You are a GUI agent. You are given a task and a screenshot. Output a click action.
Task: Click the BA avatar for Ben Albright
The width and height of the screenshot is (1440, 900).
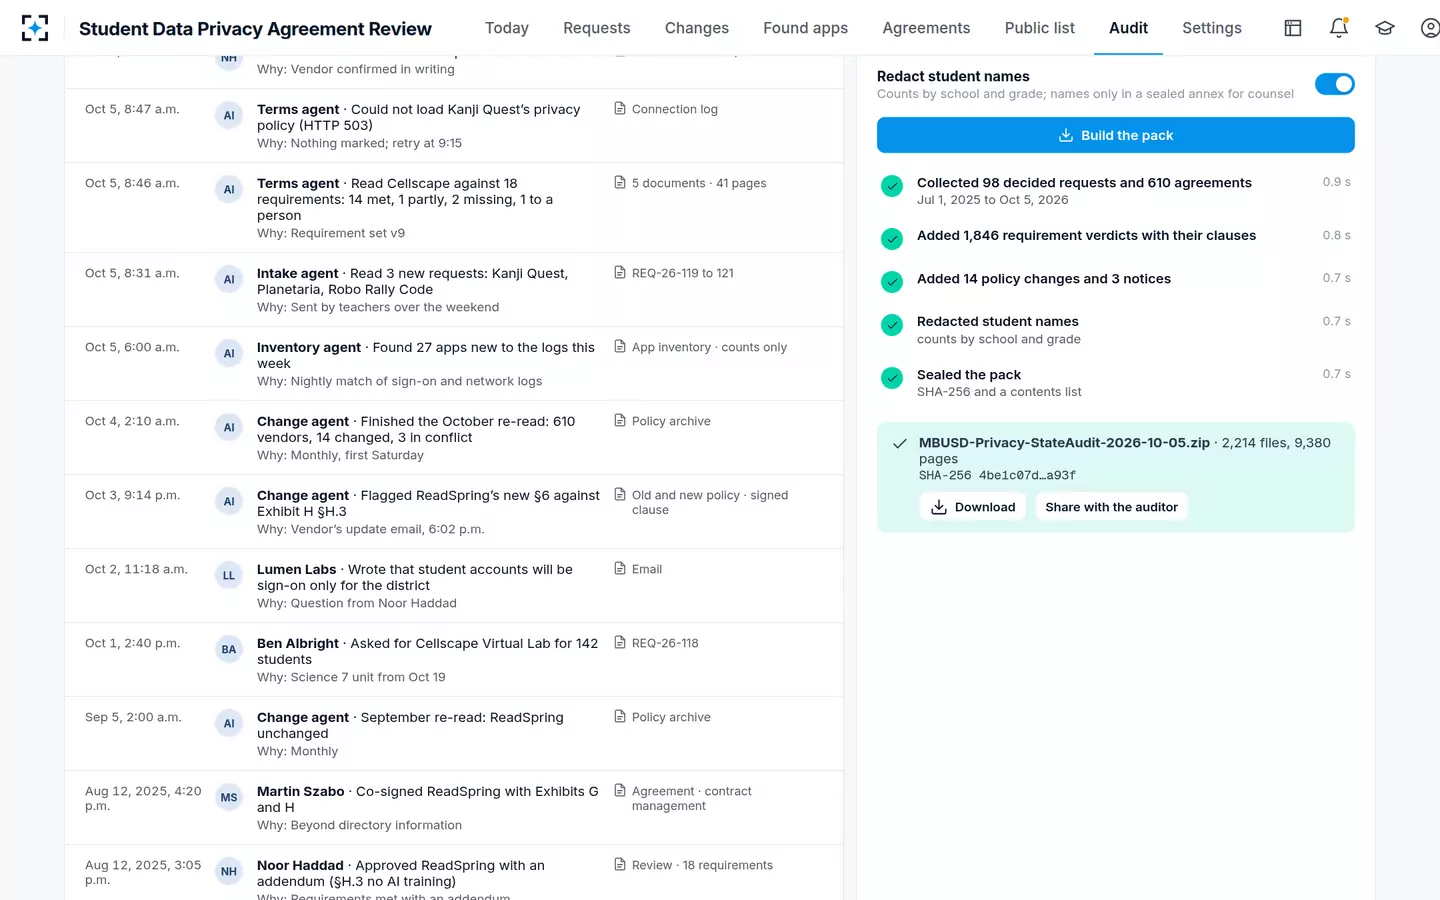coord(229,649)
